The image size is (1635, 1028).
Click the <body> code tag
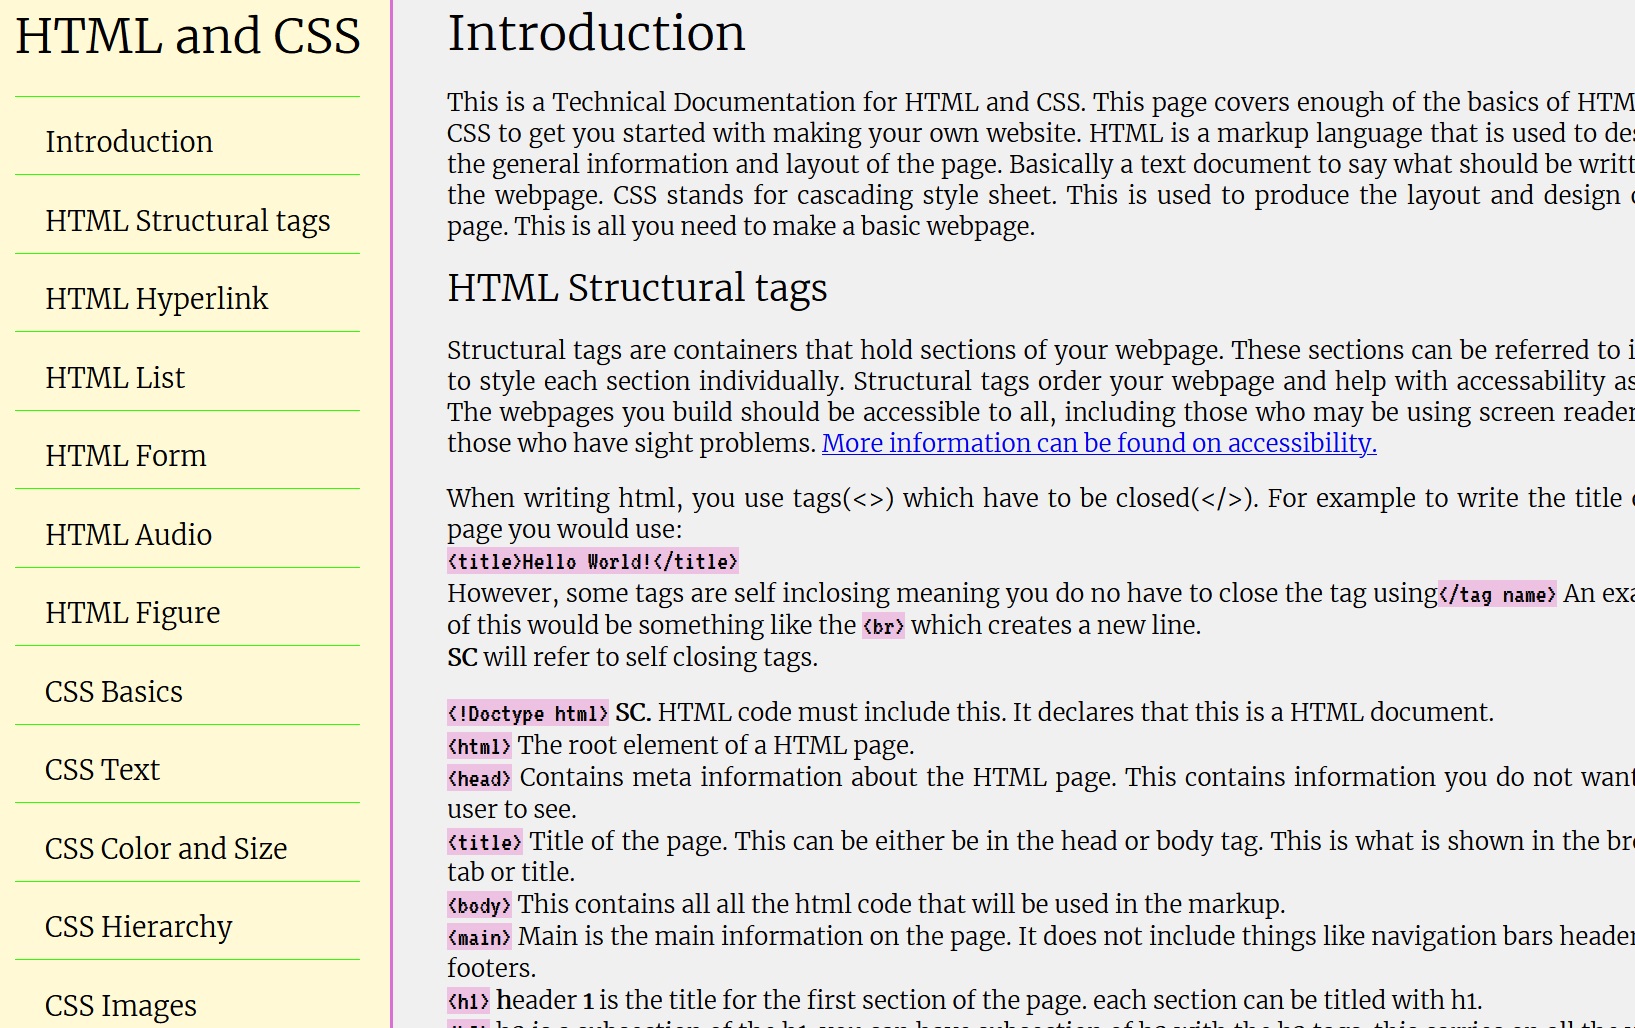tap(479, 906)
